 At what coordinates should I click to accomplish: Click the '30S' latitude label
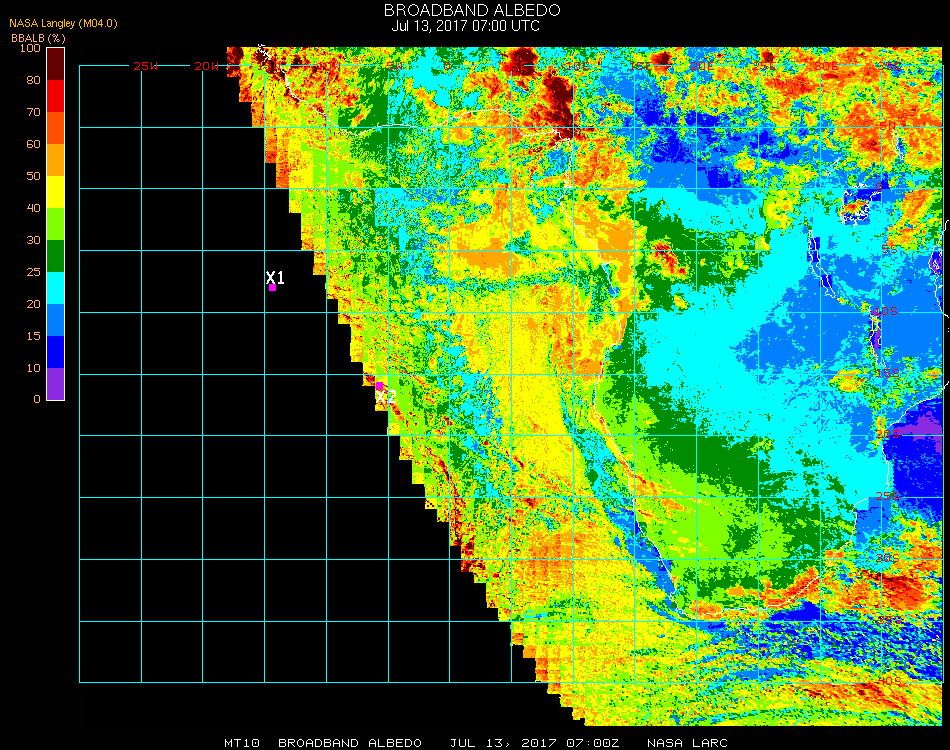pos(888,558)
